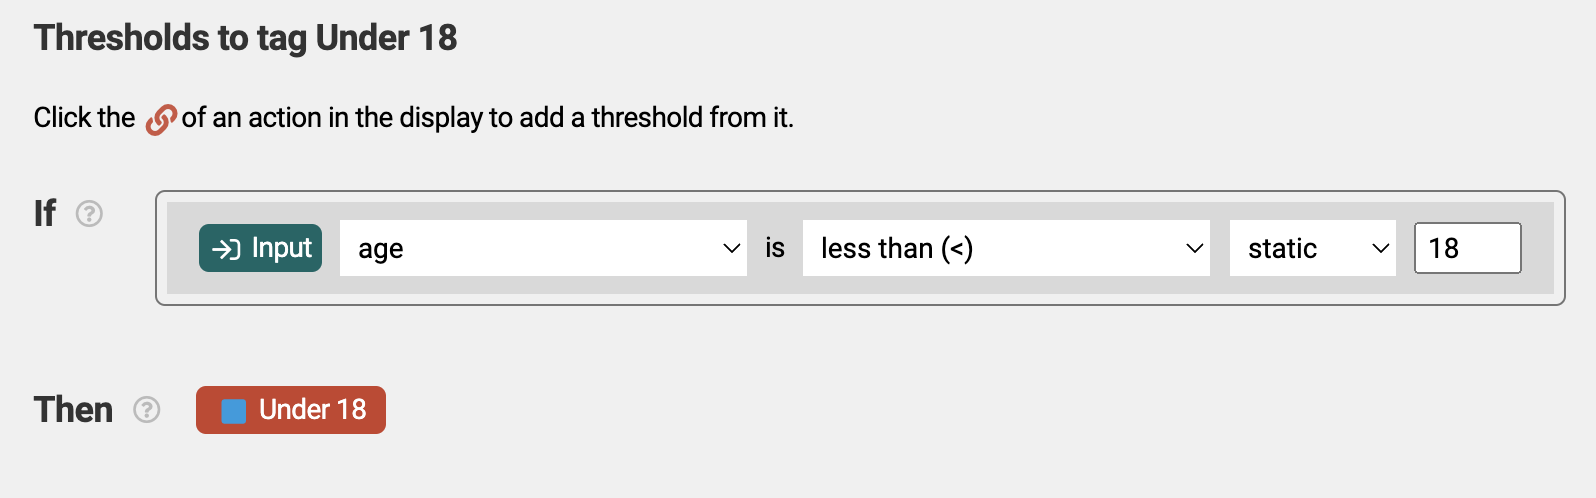Screen dimensions: 1596x498
Task: Click the Thresholds to tag Under 18 heading
Action: (245, 38)
